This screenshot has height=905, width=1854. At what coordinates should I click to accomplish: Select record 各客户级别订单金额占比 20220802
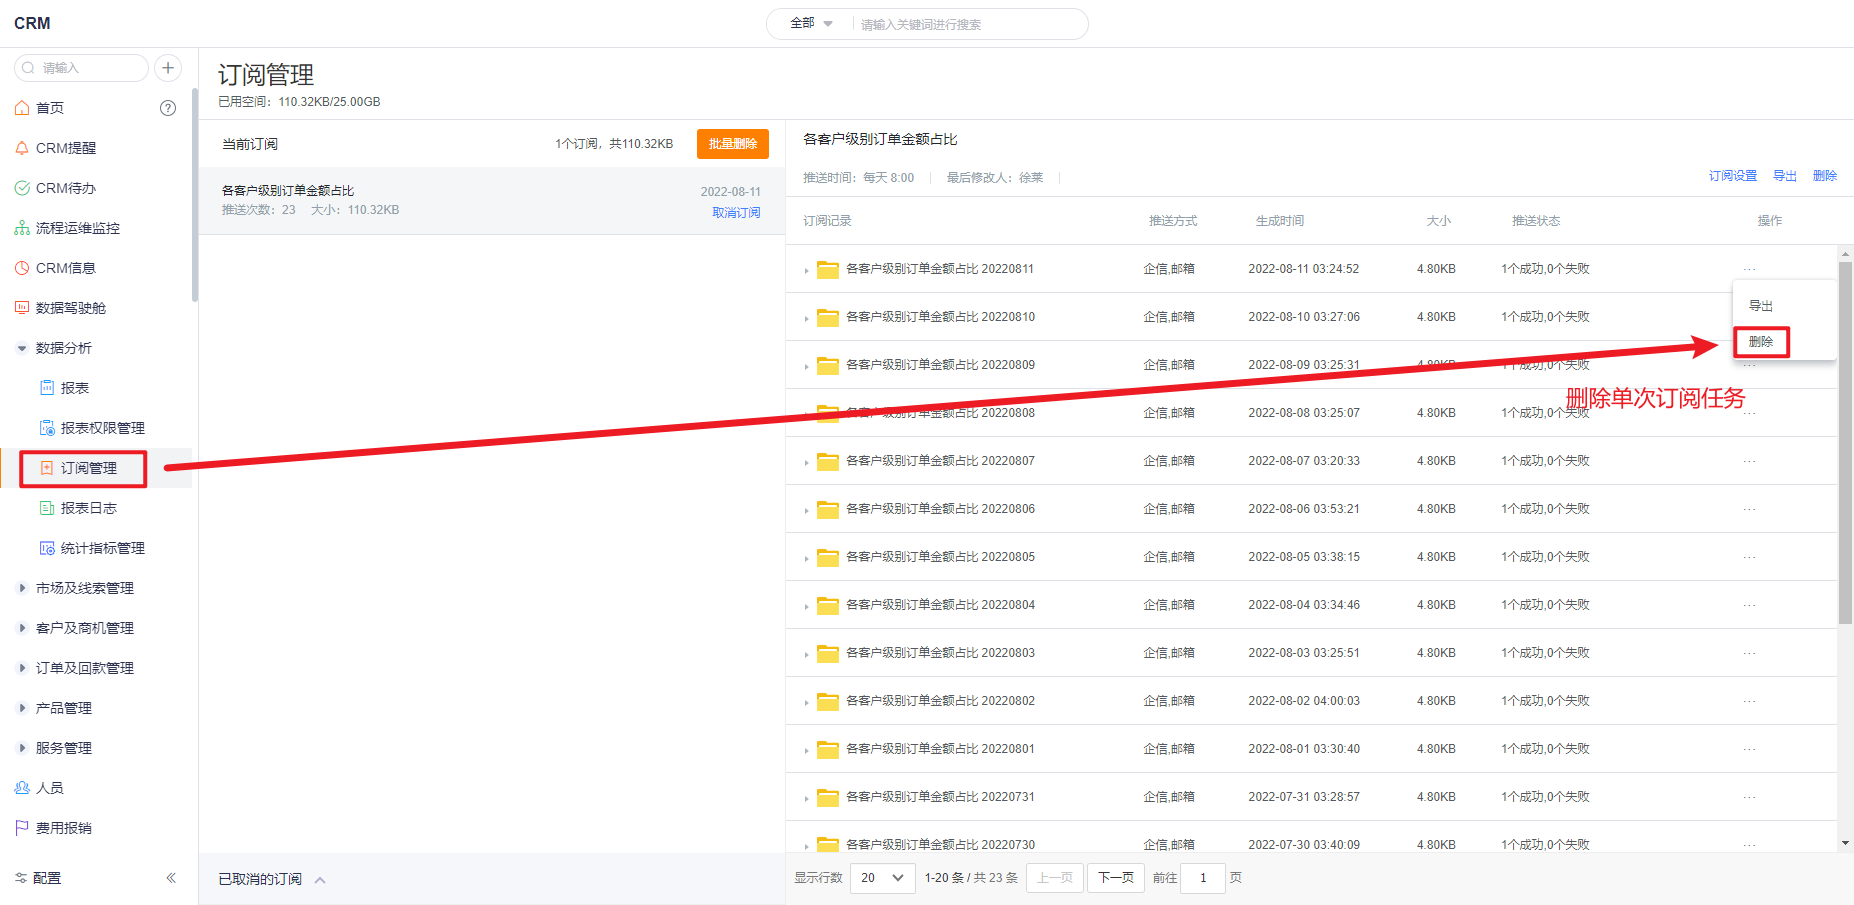coord(940,701)
